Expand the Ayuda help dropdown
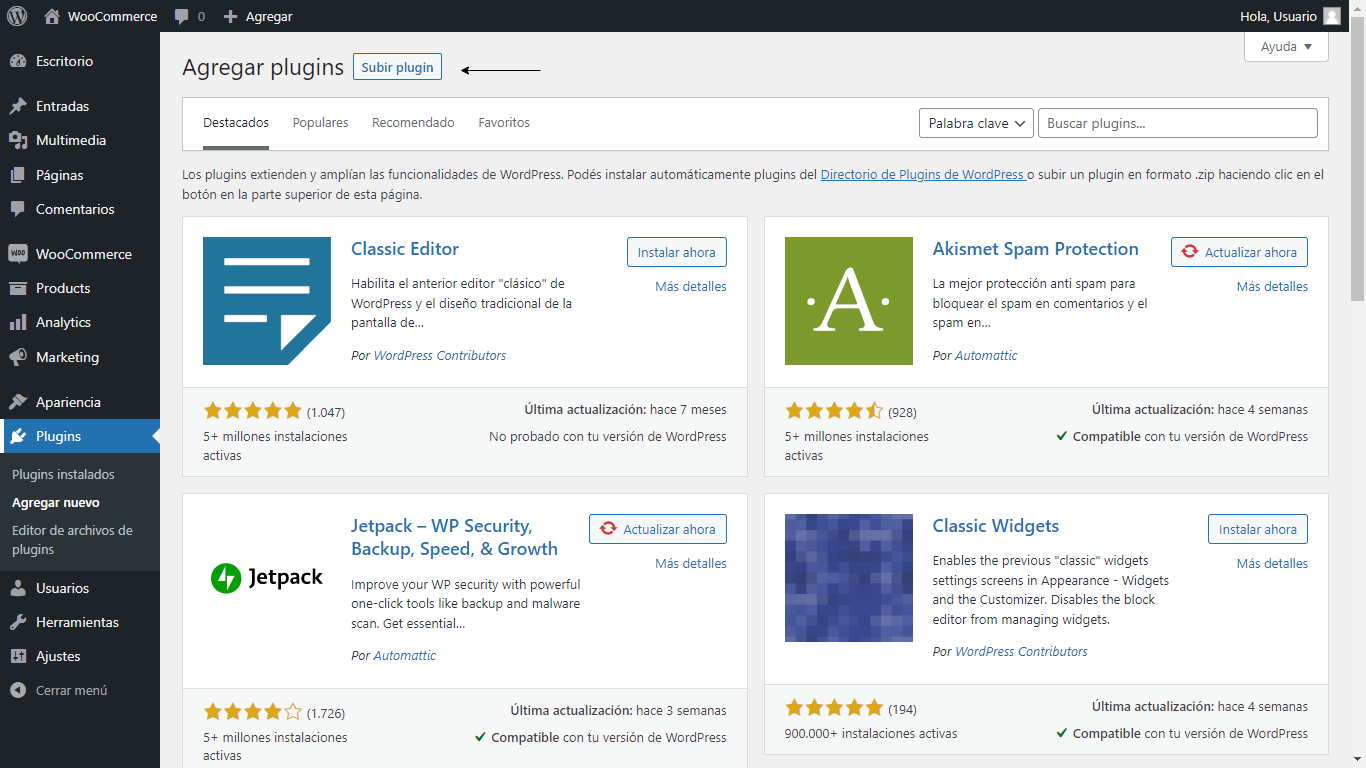The height and width of the screenshot is (768, 1366). pos(1286,47)
